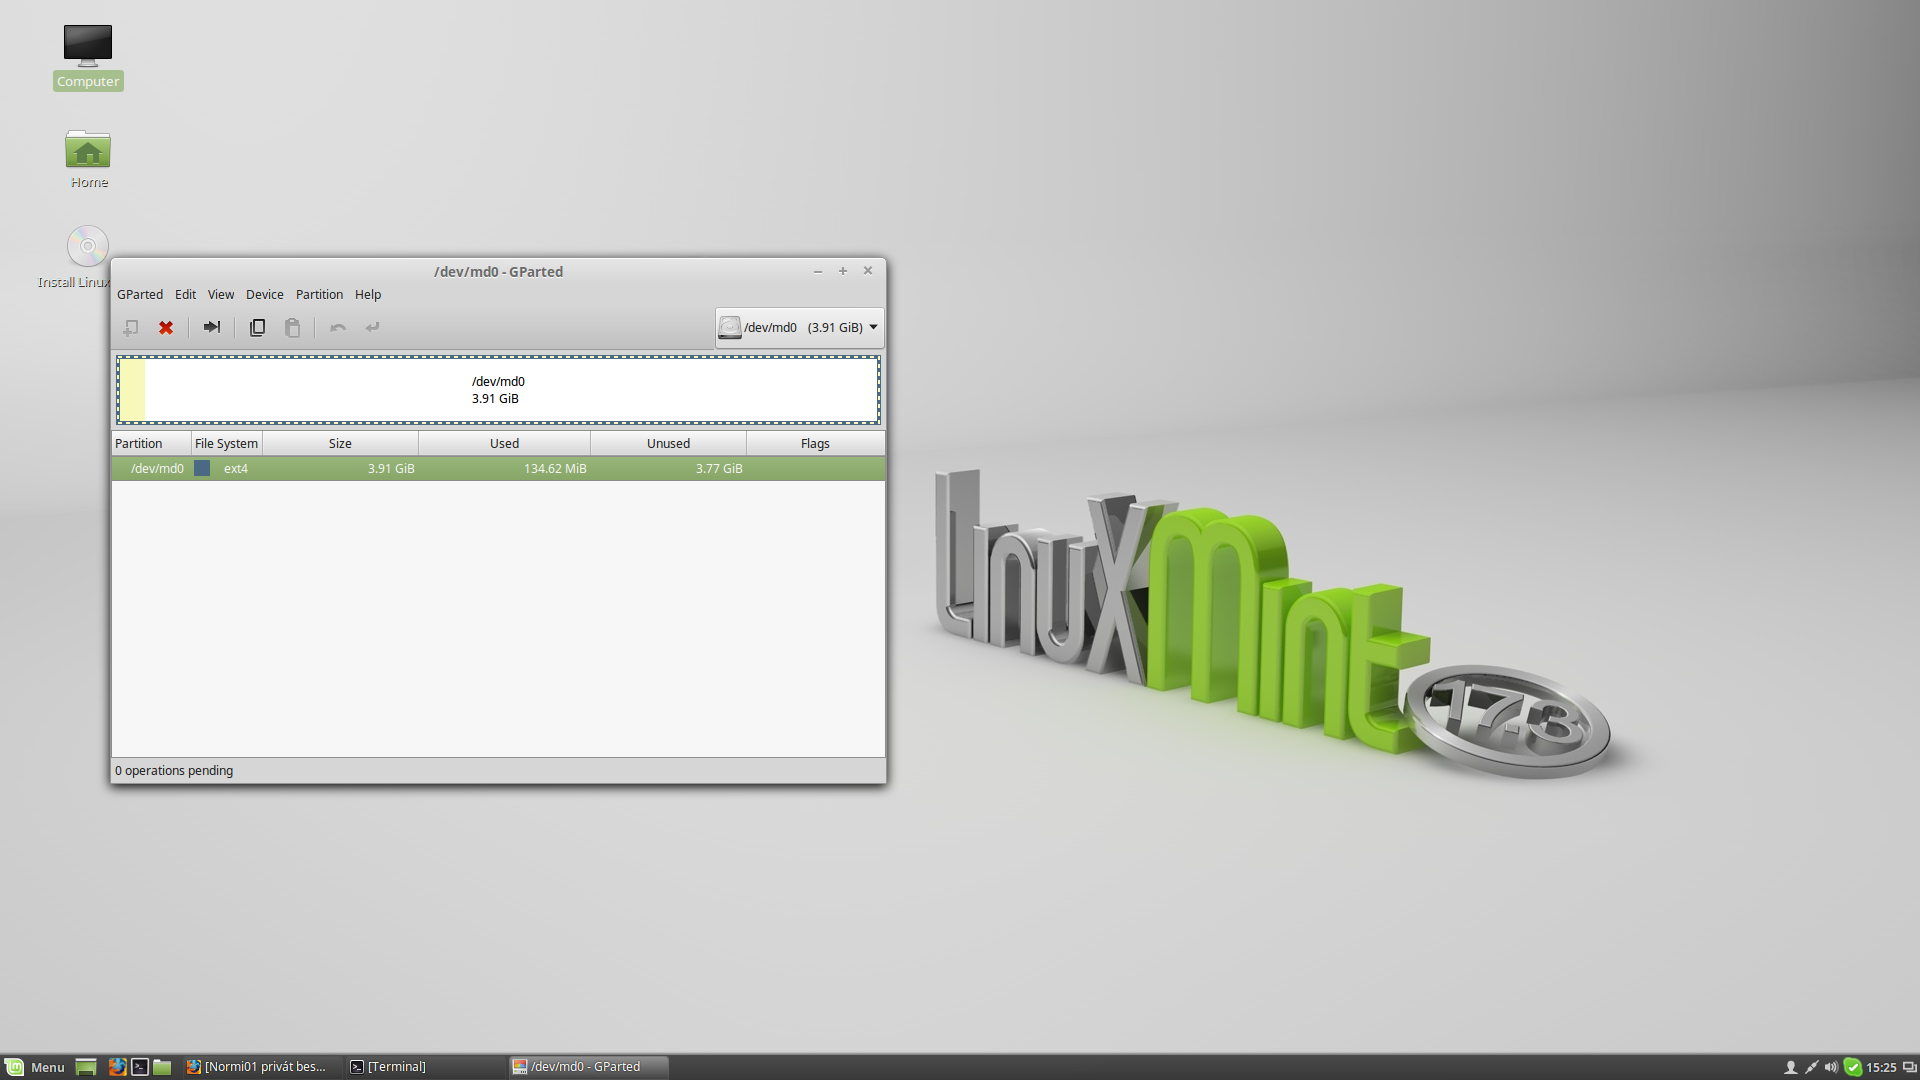Open the GParted menu
Screen dimensions: 1920x1080
[140, 295]
